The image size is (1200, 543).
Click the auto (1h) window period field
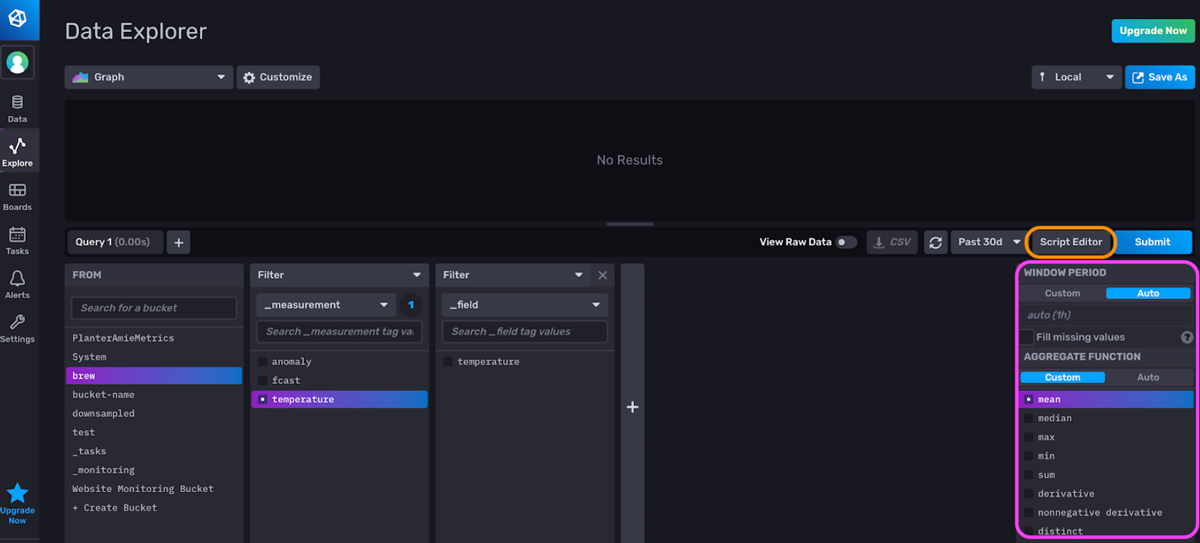[1106, 315]
